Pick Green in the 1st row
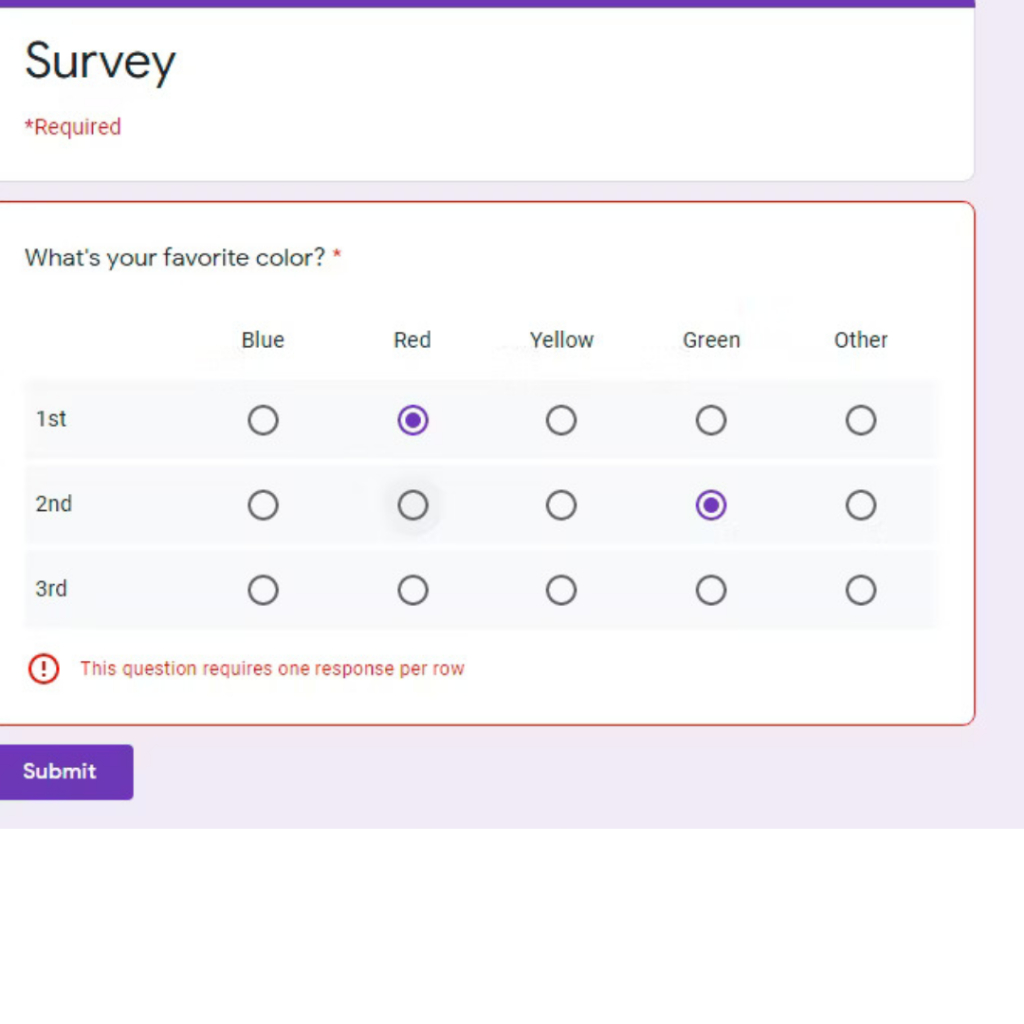The height and width of the screenshot is (1024, 1024). (x=711, y=420)
